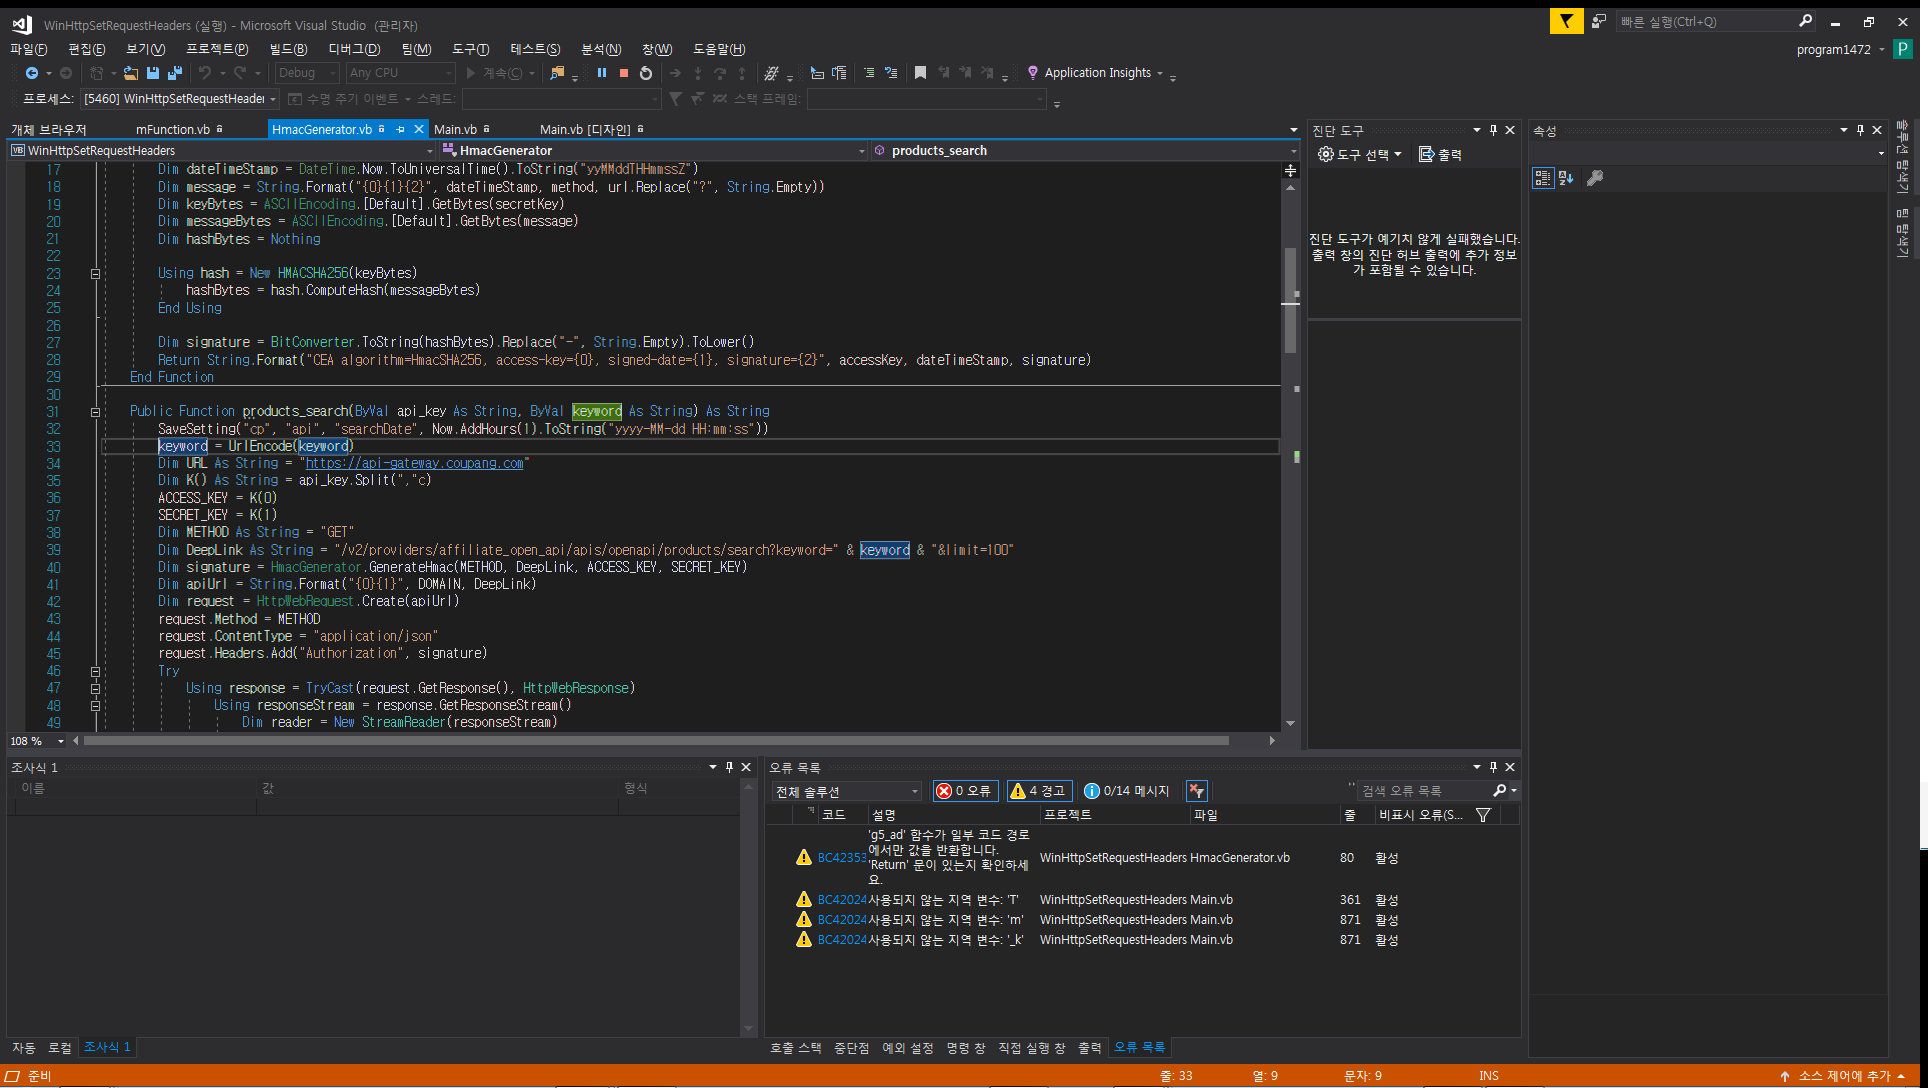The height and width of the screenshot is (1088, 1928).
Task: Stop debugging with the red square
Action: (624, 73)
